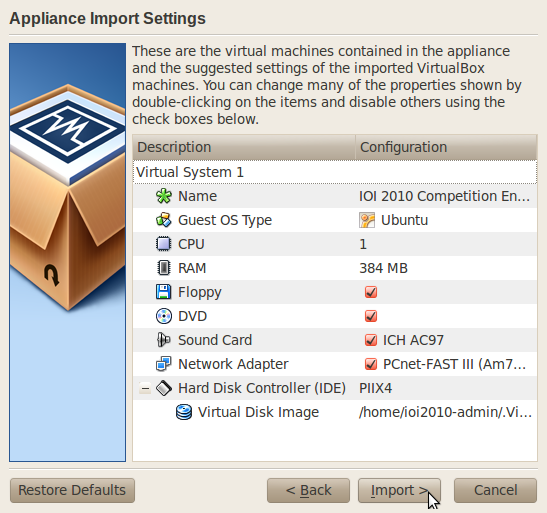
Task: Click the Restore Defaults button
Action: (x=72, y=490)
